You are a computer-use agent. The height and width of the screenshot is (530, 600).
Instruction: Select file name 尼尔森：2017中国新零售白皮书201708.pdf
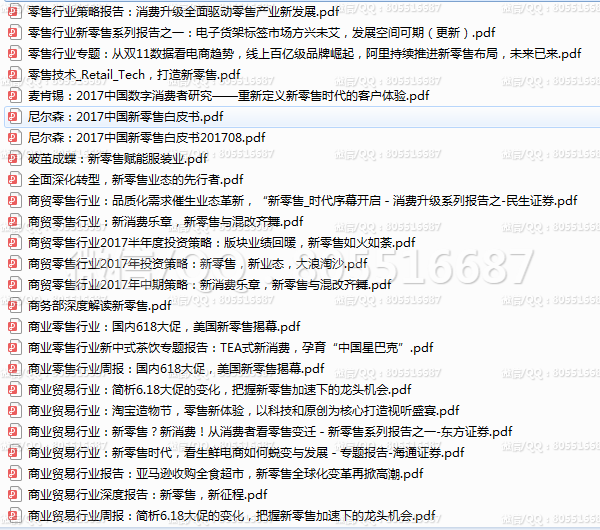coord(147,138)
